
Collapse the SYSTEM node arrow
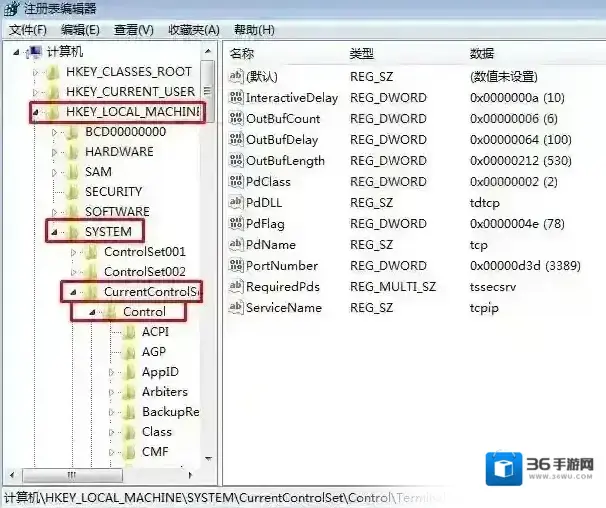coord(54,232)
